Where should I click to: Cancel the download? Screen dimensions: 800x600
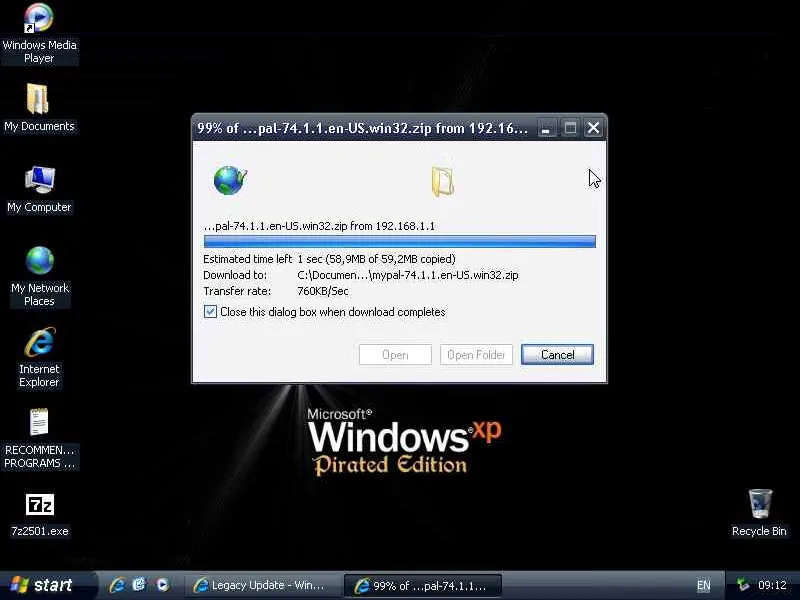pyautogui.click(x=557, y=355)
